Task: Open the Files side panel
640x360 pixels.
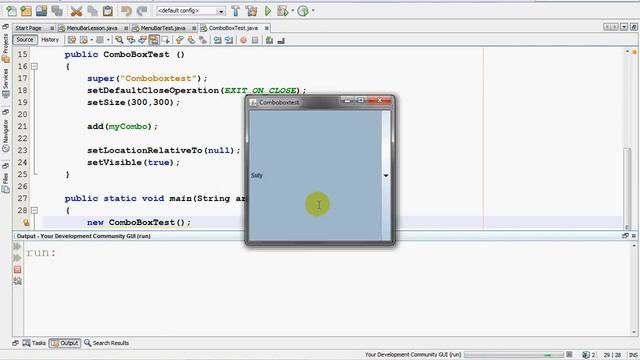Action: coord(5,183)
